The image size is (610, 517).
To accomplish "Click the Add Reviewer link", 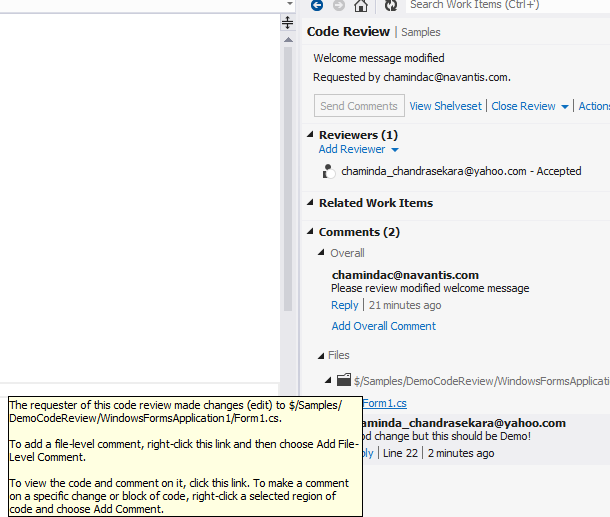I will tap(352, 149).
